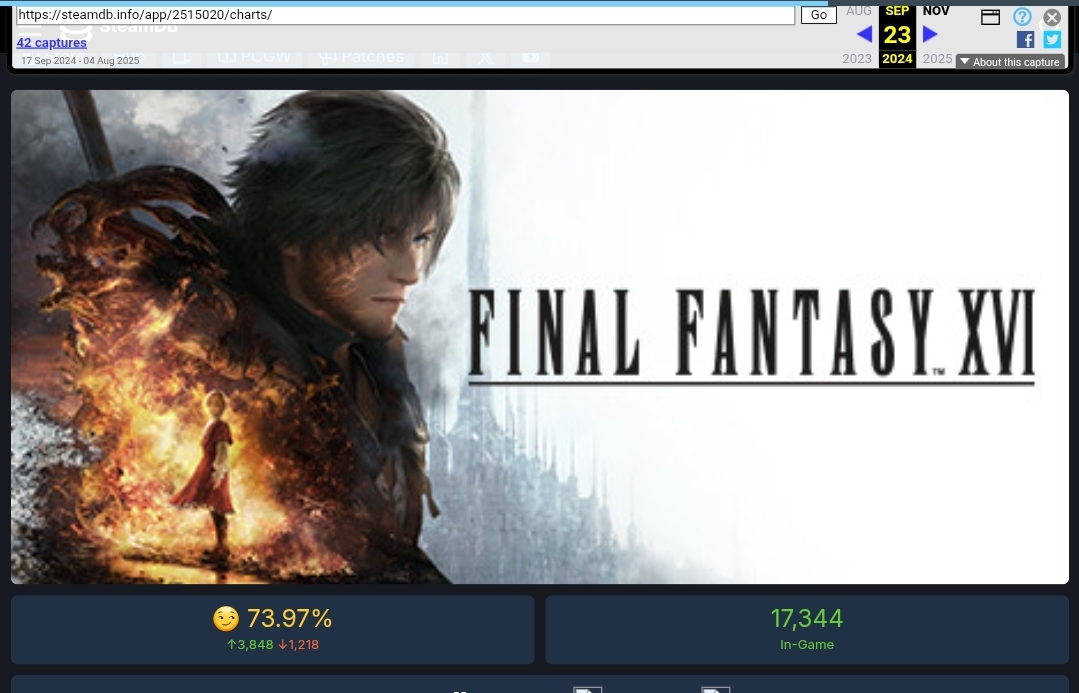Click the 17,344 in-game player count
Image resolution: width=1079 pixels, height=693 pixels.
(x=806, y=619)
